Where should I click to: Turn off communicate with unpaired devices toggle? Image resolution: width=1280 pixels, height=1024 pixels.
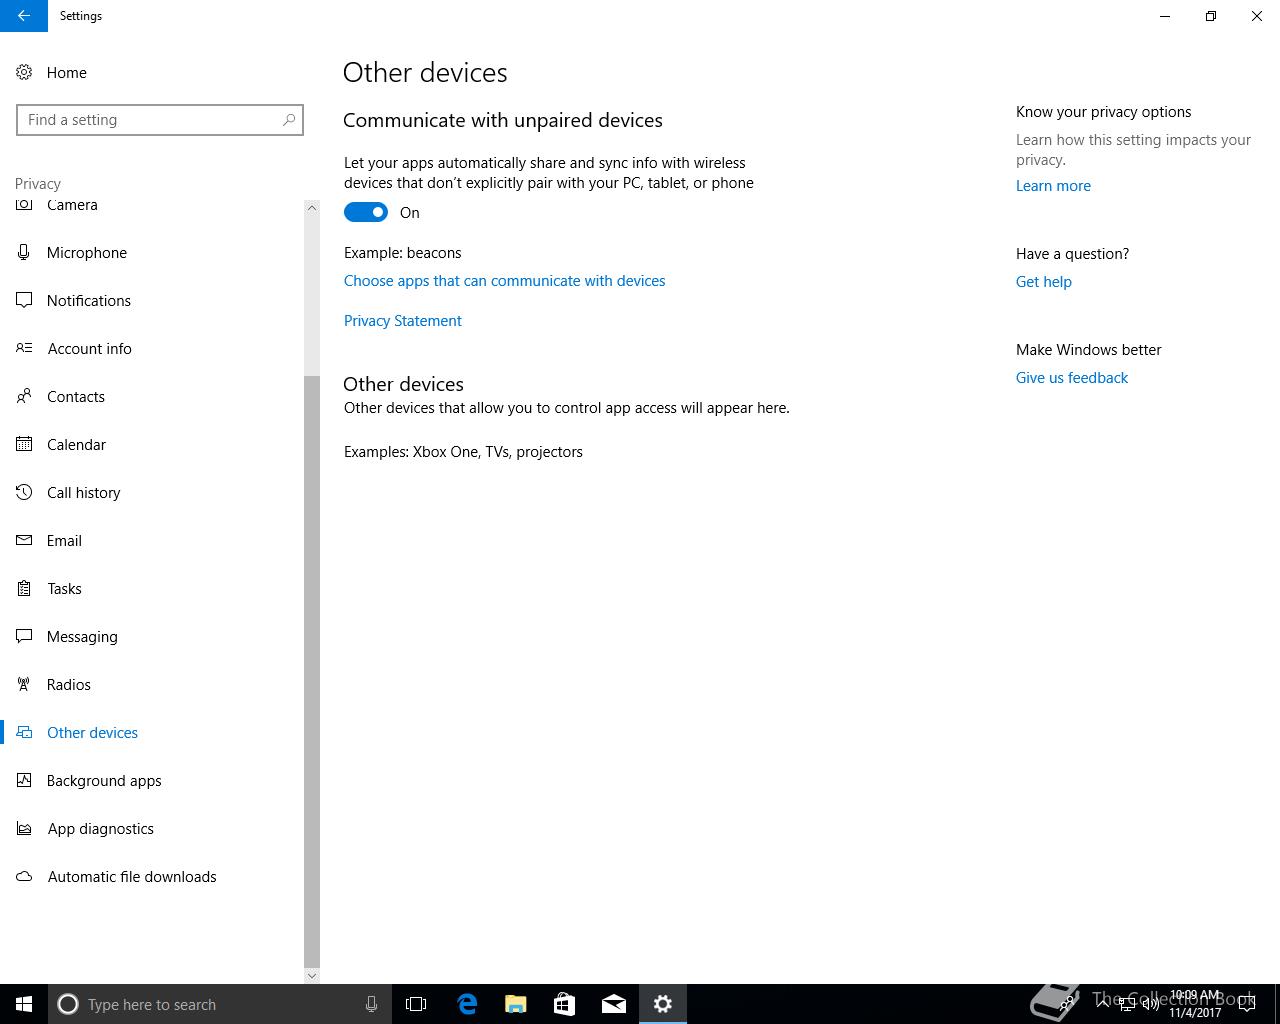click(366, 212)
